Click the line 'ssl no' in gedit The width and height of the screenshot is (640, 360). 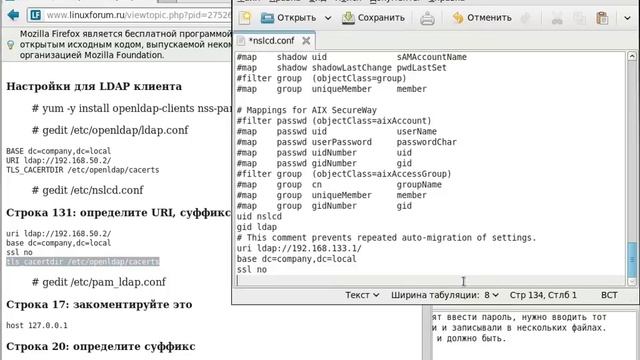[x=251, y=270]
